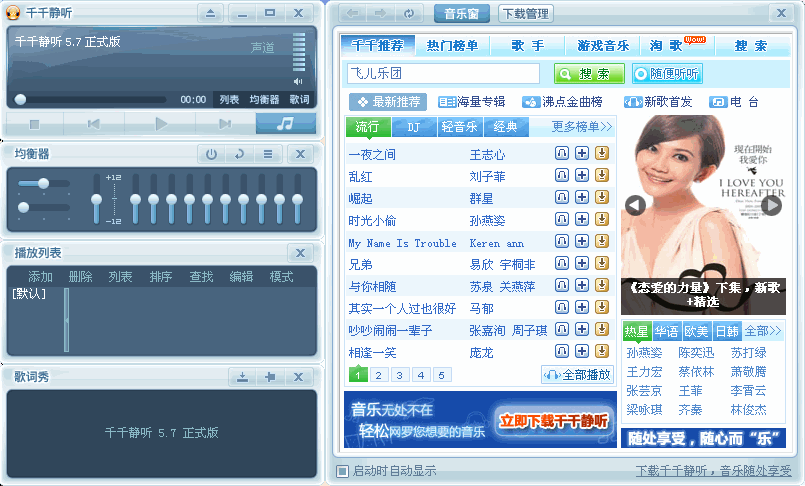The image size is (805, 486).
Task: Go back in the music browser
Action: [353, 13]
